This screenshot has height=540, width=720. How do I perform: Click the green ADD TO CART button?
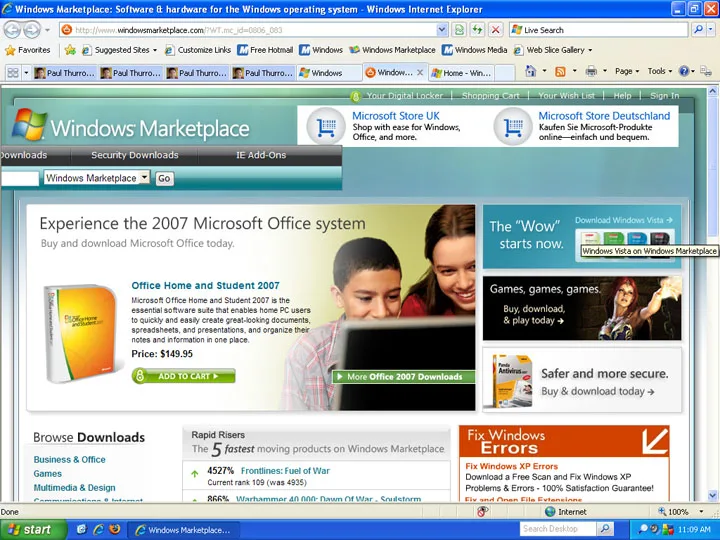tap(184, 376)
